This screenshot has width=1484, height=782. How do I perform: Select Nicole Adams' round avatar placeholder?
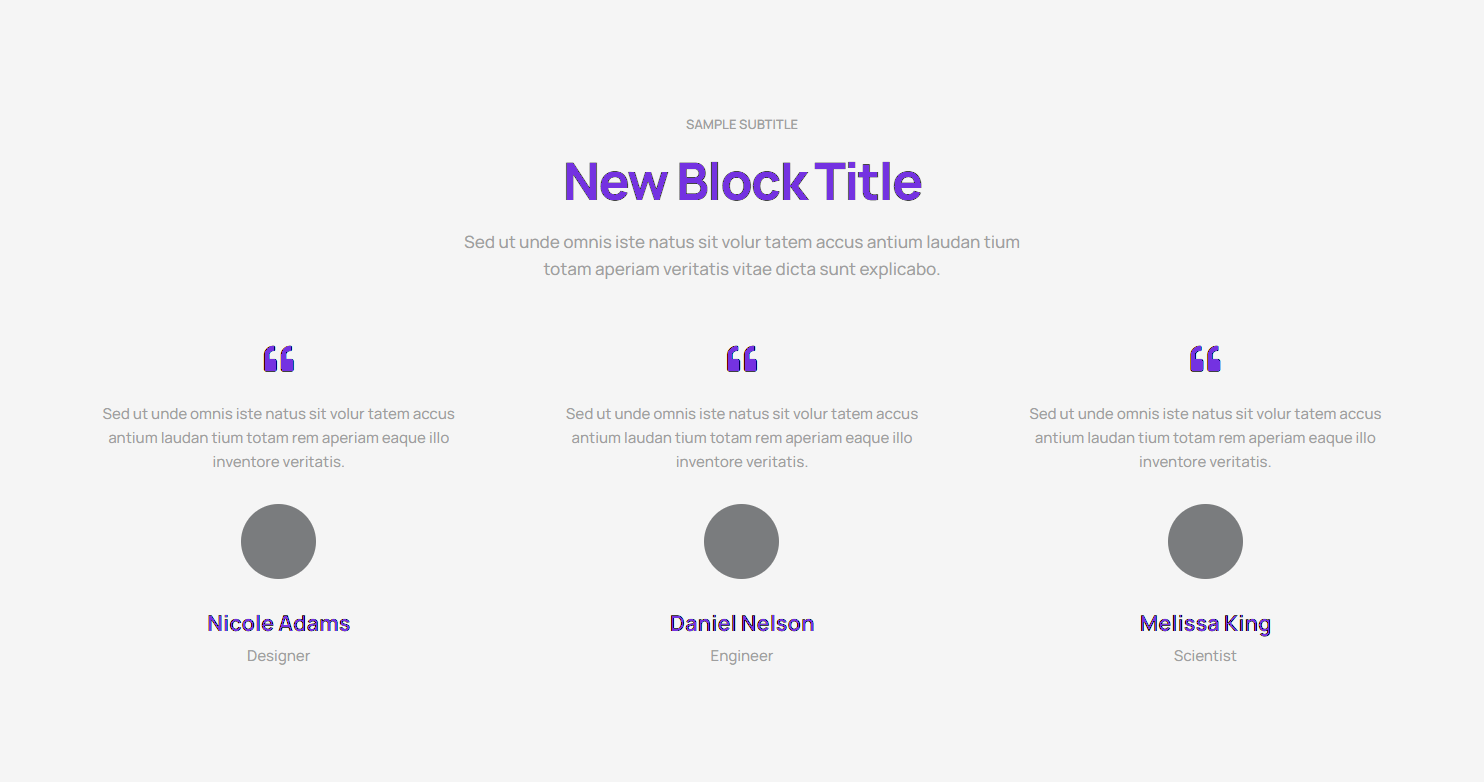point(279,541)
